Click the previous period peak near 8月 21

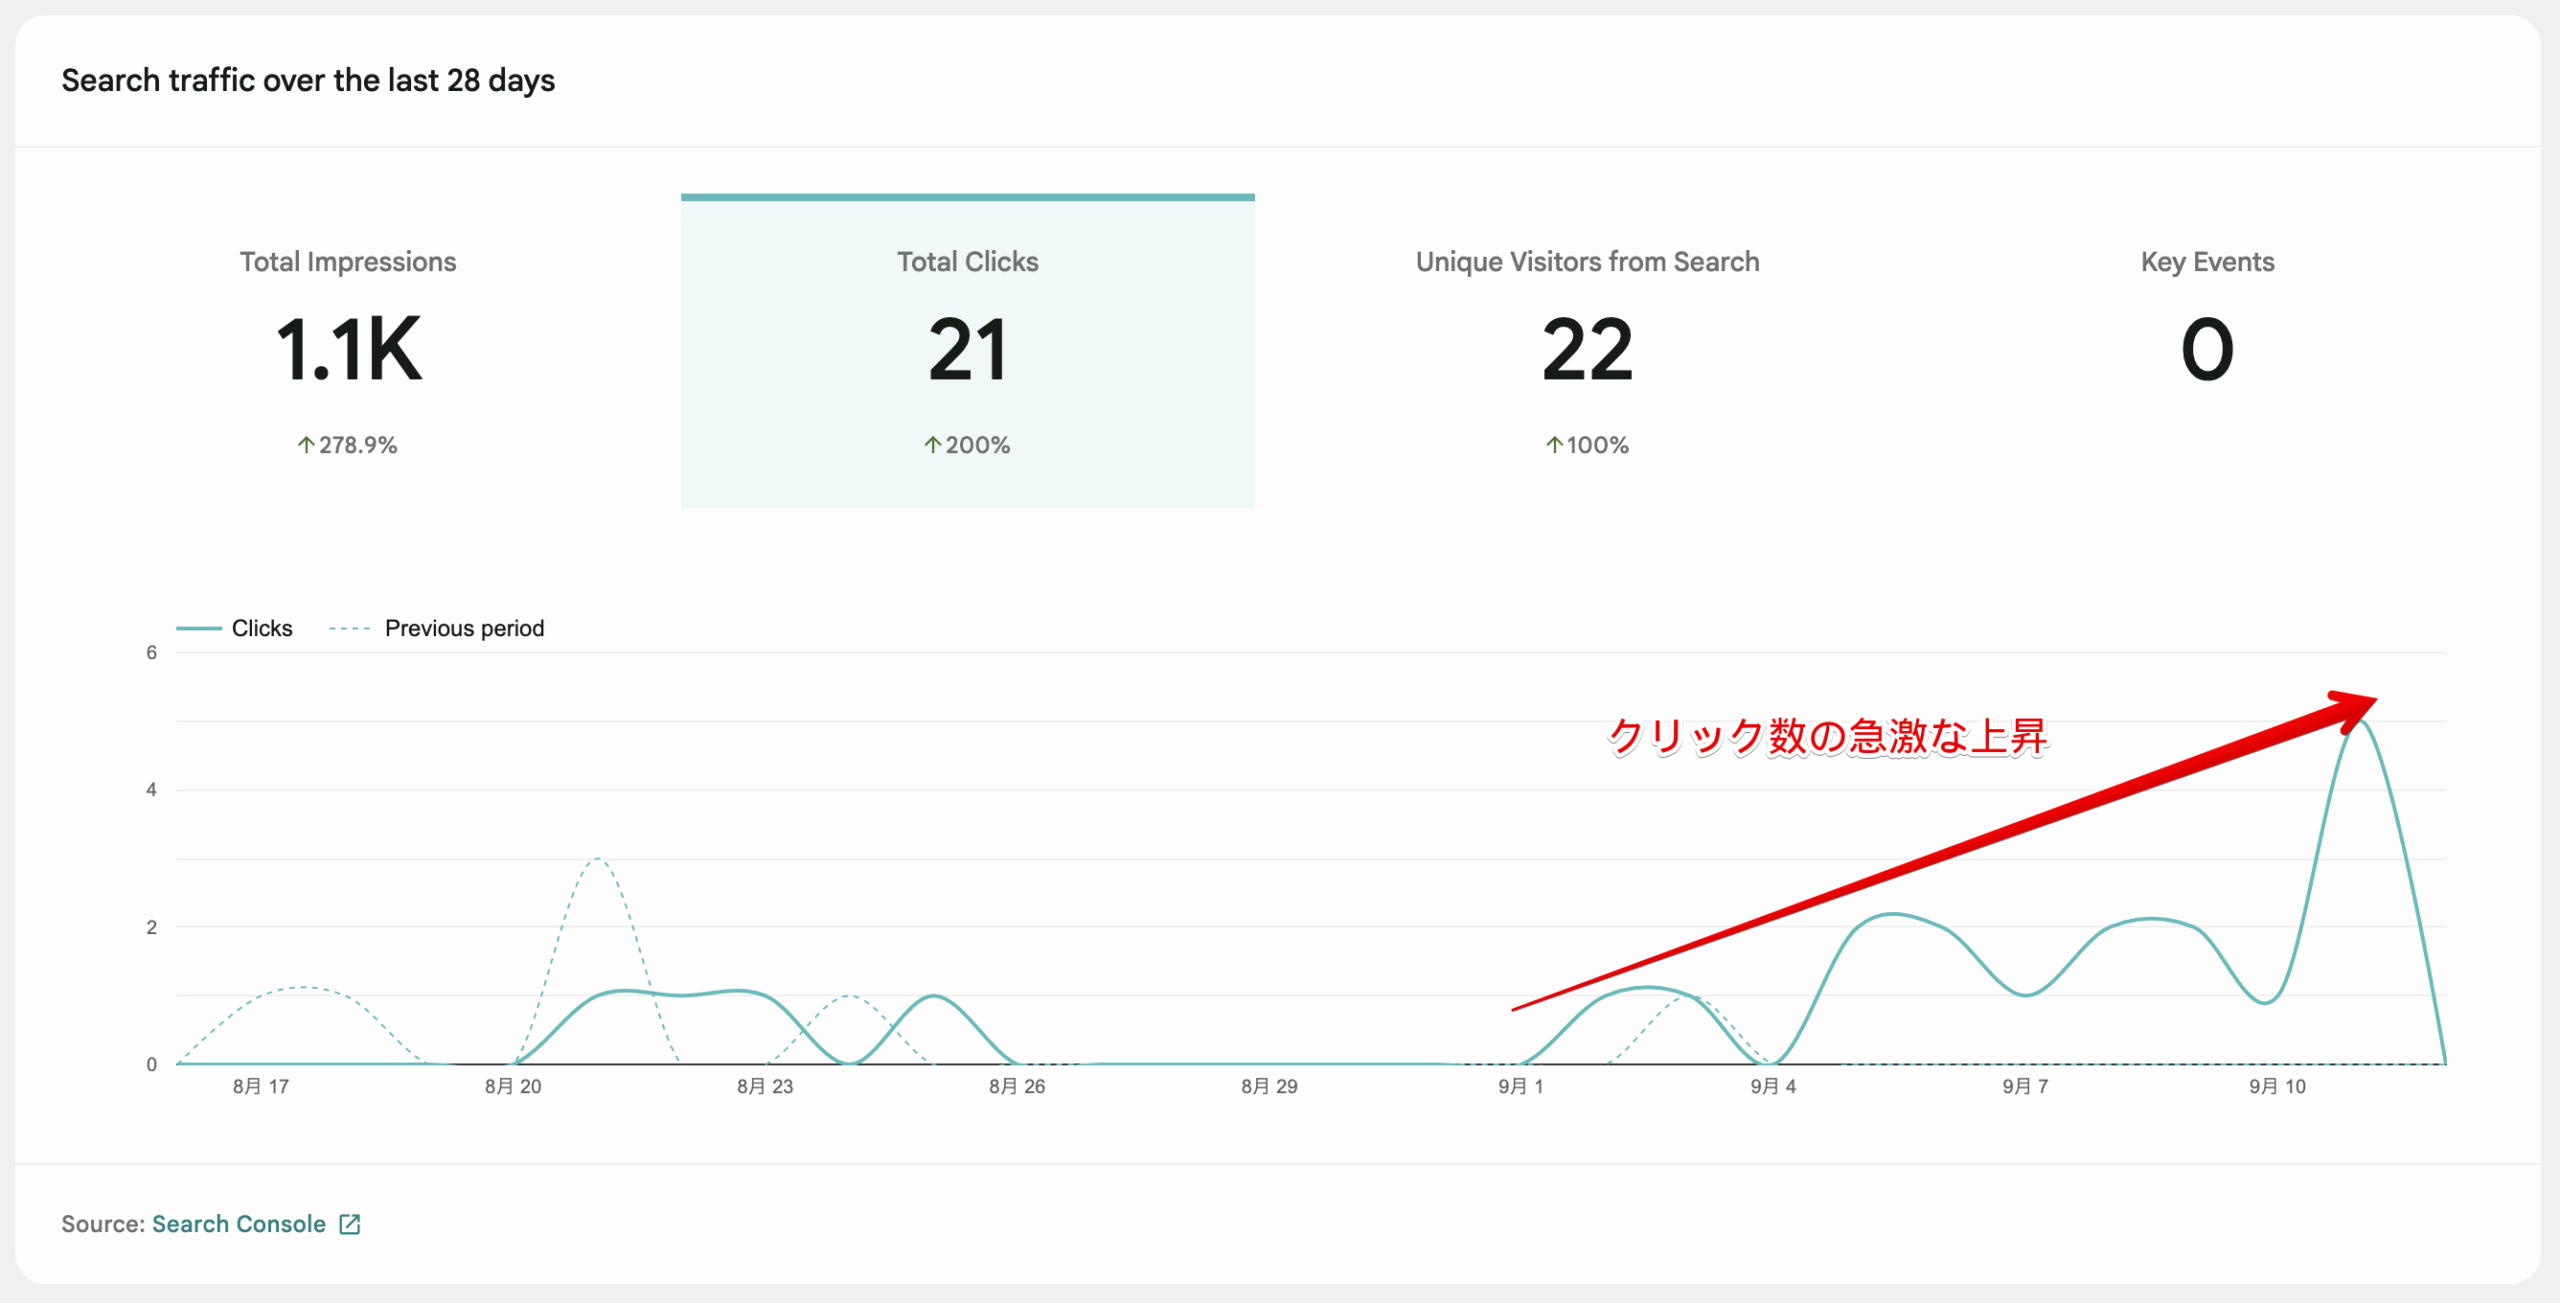pos(597,859)
